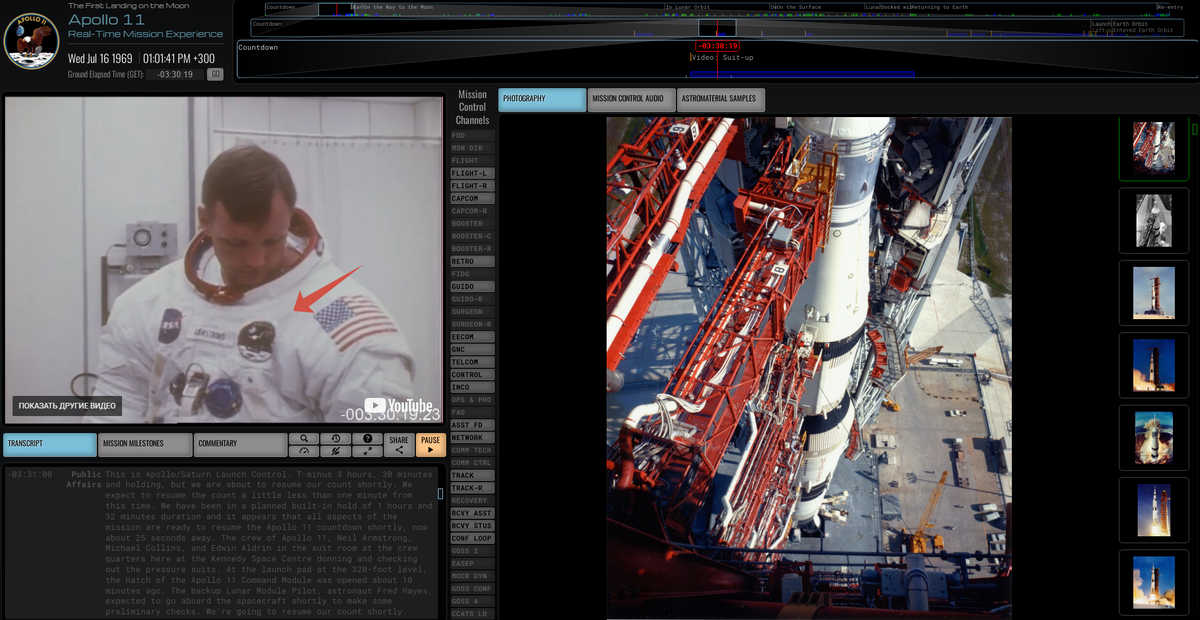Image resolution: width=1200 pixels, height=620 pixels.
Task: Click the history clock icon
Action: (x=336, y=438)
